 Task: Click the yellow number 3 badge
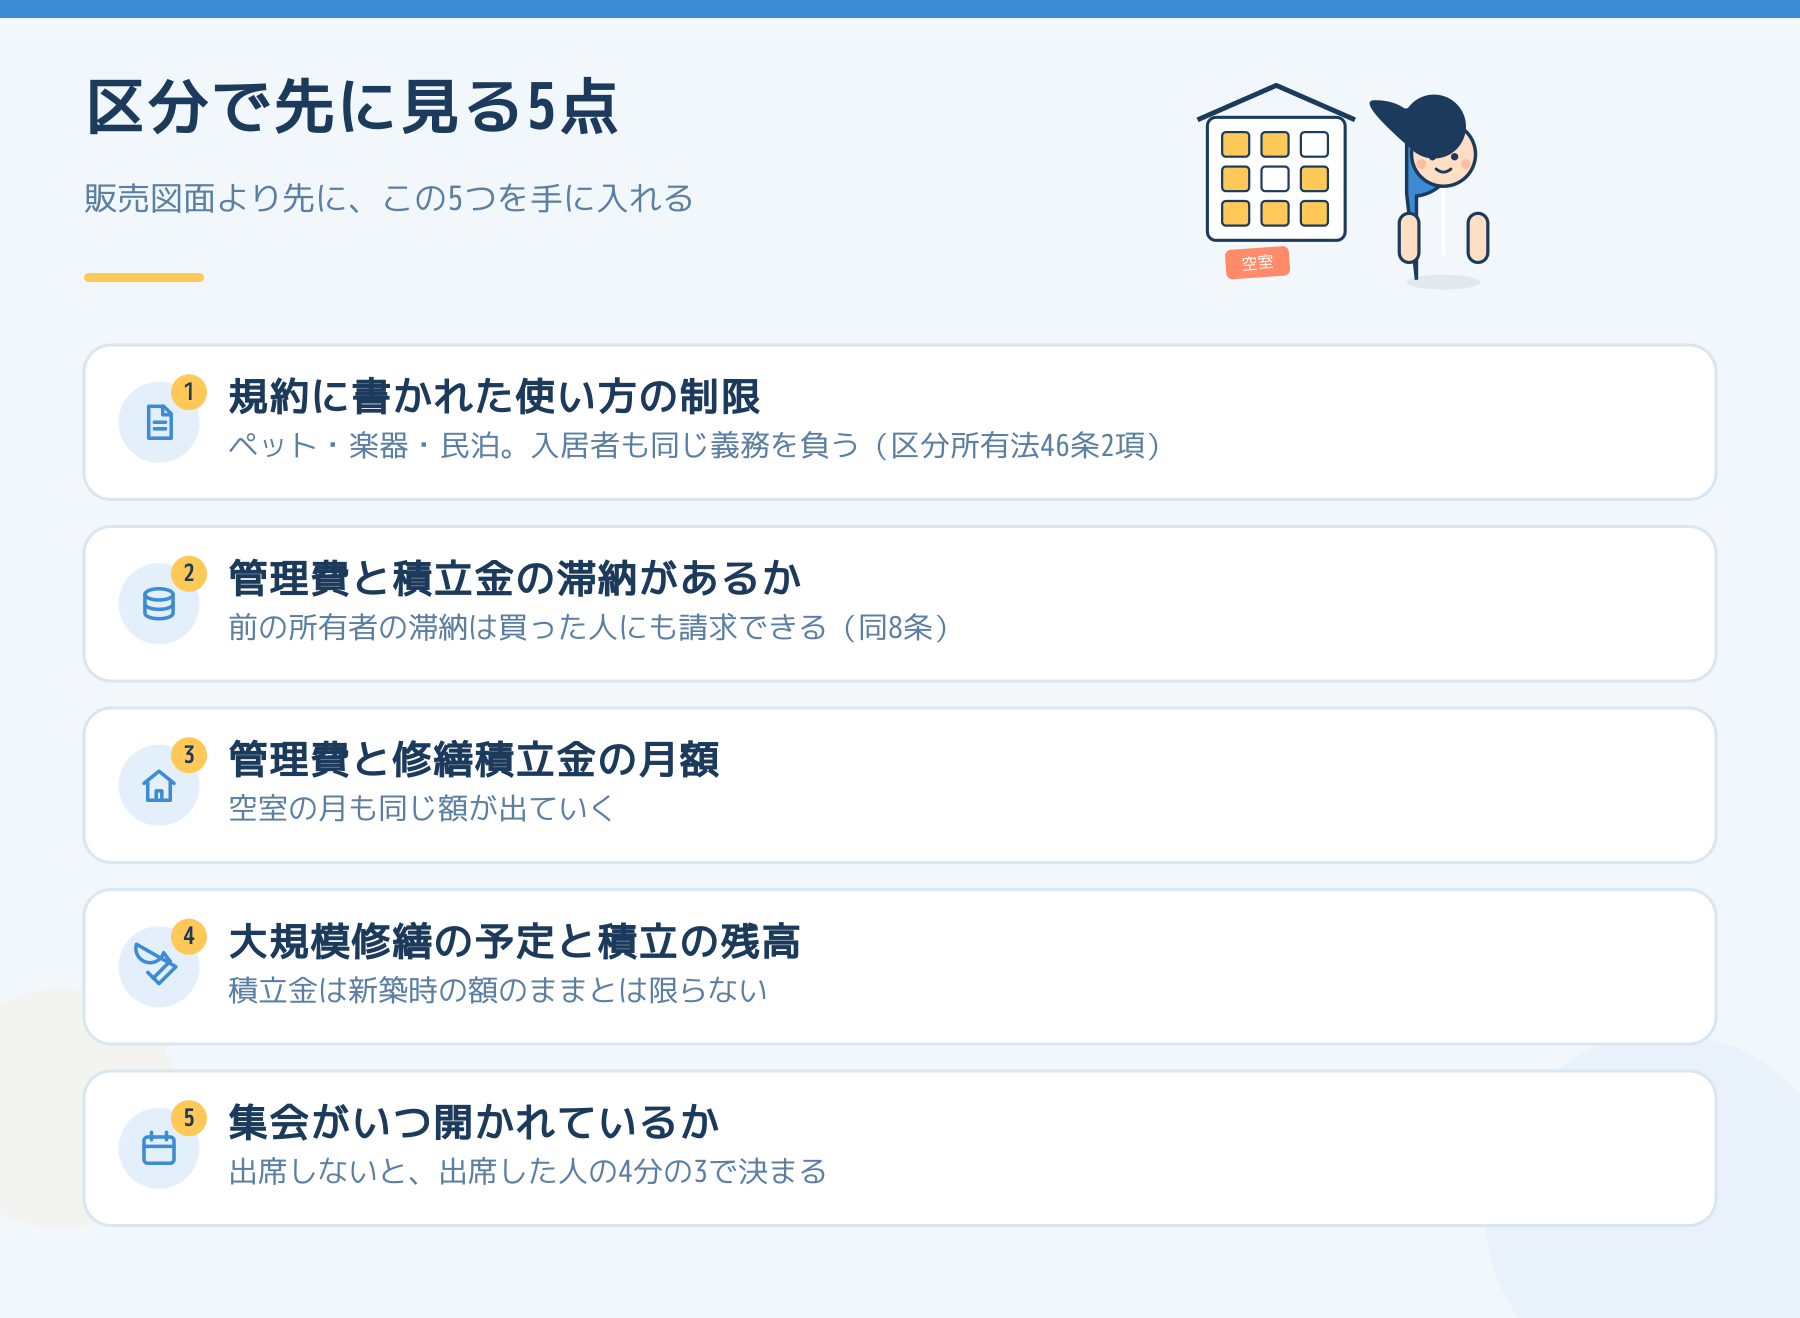pyautogui.click(x=189, y=755)
